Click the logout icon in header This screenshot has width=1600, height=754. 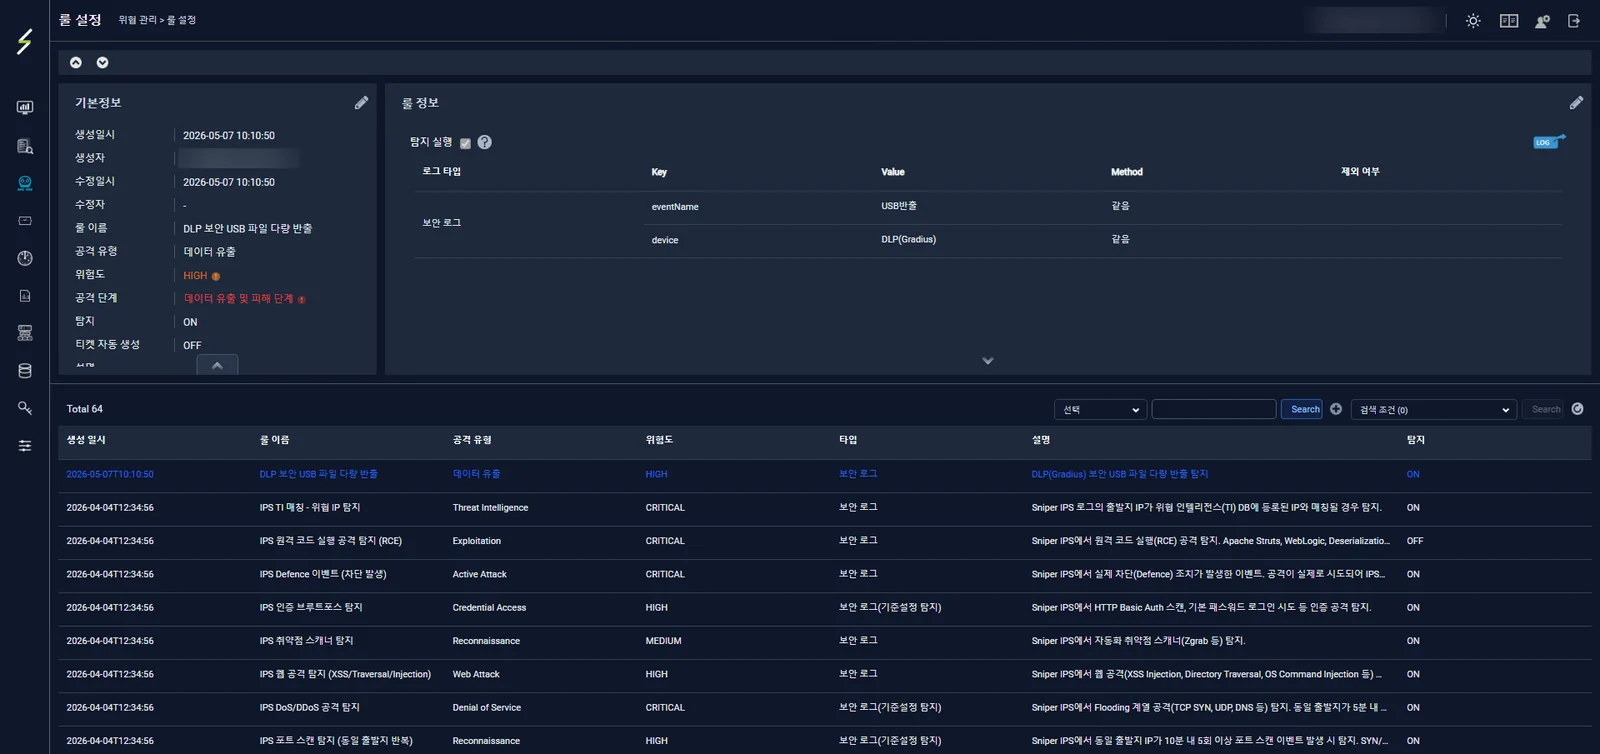pyautogui.click(x=1574, y=21)
